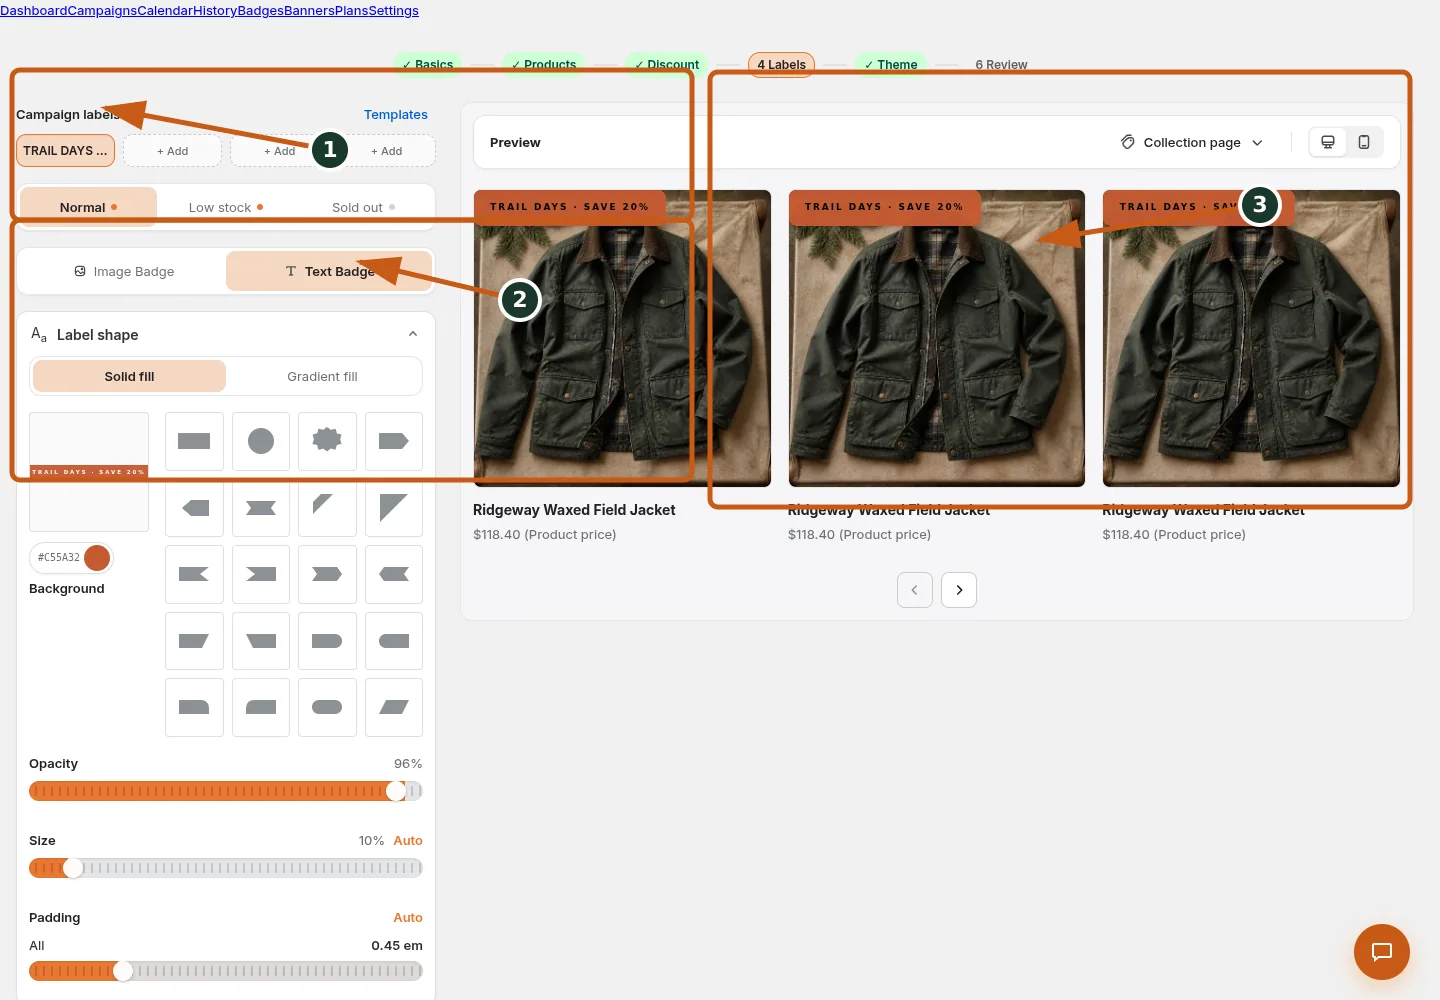The height and width of the screenshot is (1000, 1440).
Task: Select the double-notched ribbon label shape
Action: click(x=261, y=508)
